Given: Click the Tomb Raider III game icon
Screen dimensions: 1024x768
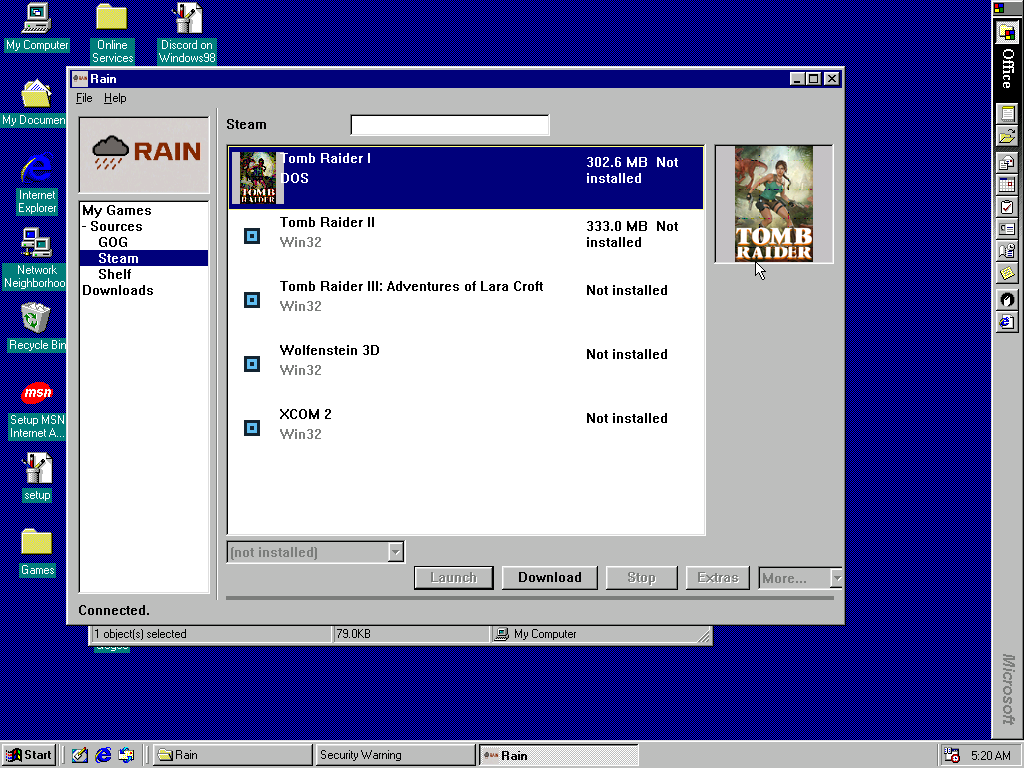Looking at the screenshot, I should (251, 300).
